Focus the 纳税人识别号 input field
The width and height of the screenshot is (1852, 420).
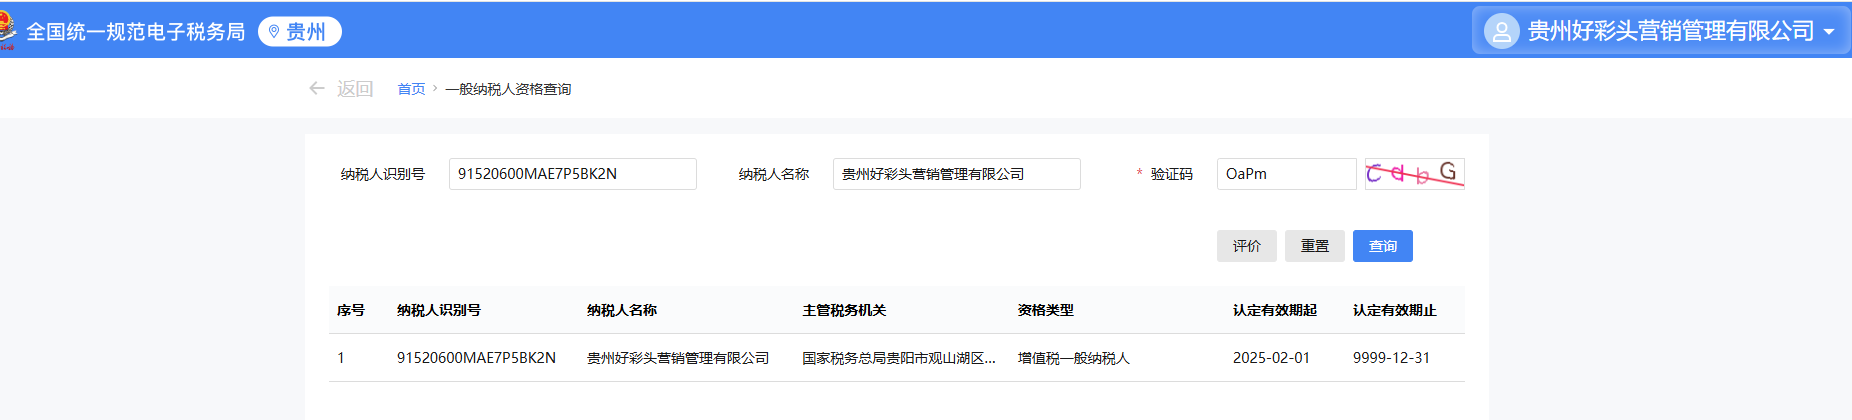point(572,174)
